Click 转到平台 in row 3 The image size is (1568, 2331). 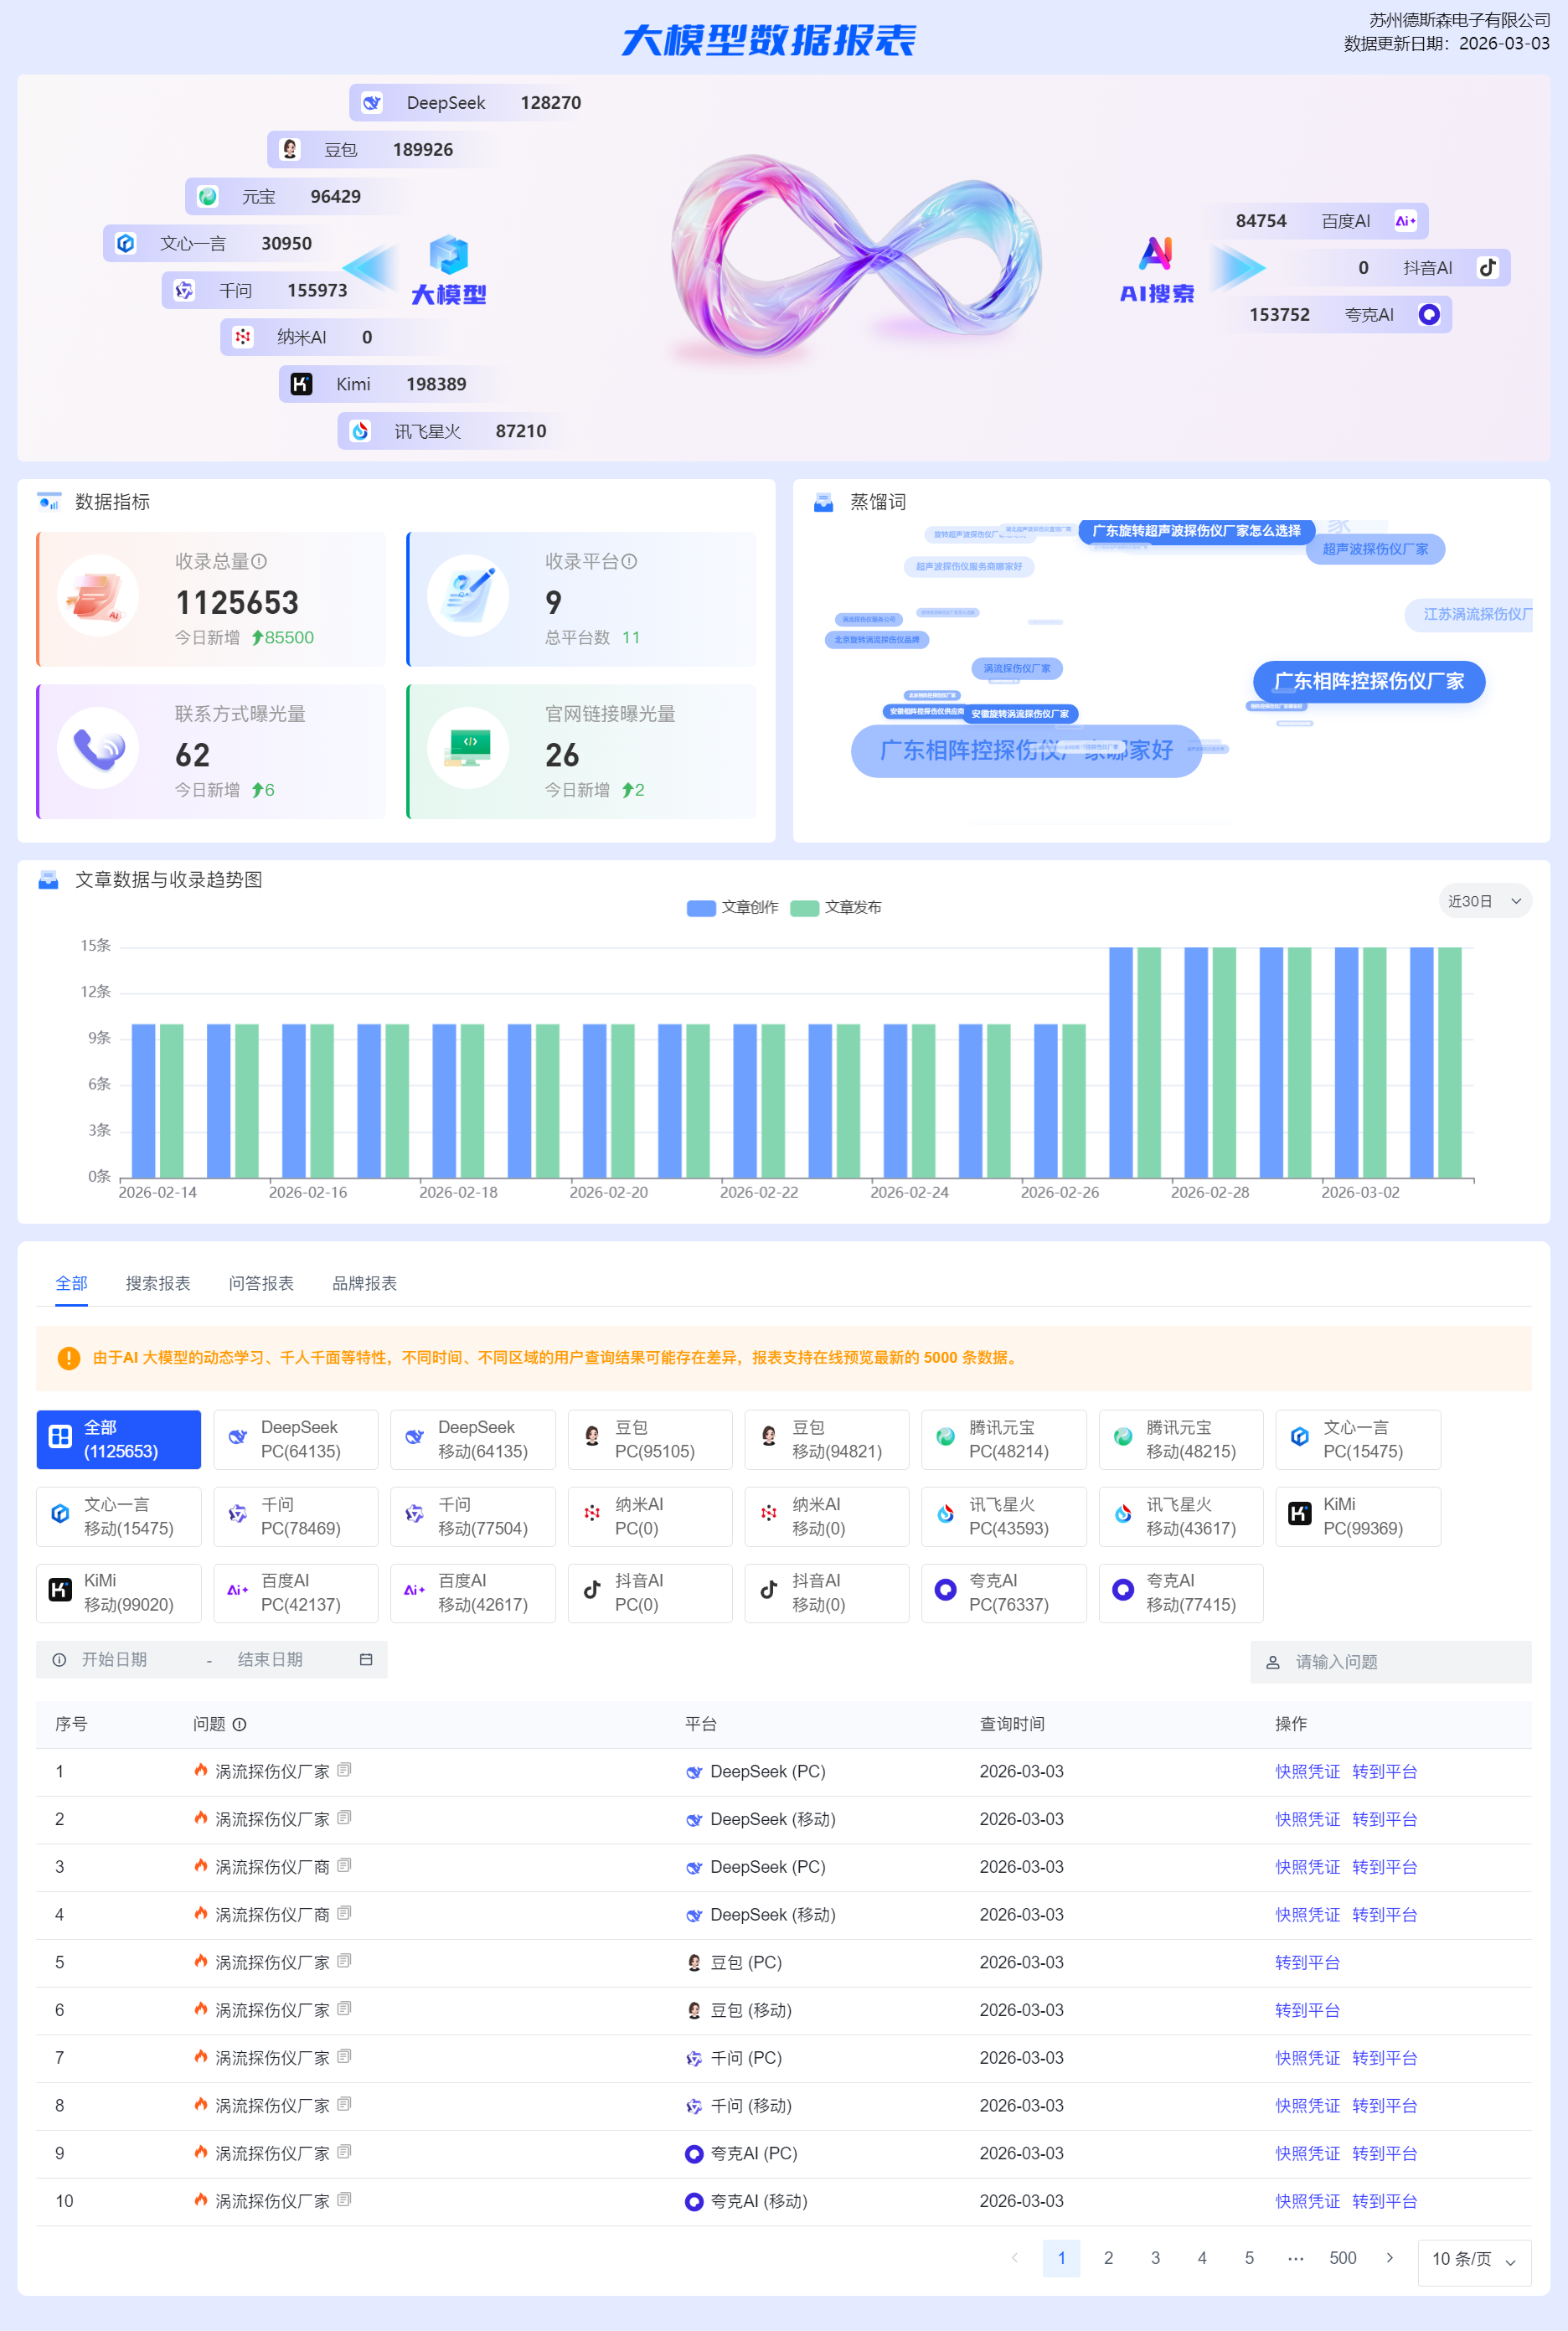(x=1384, y=1867)
